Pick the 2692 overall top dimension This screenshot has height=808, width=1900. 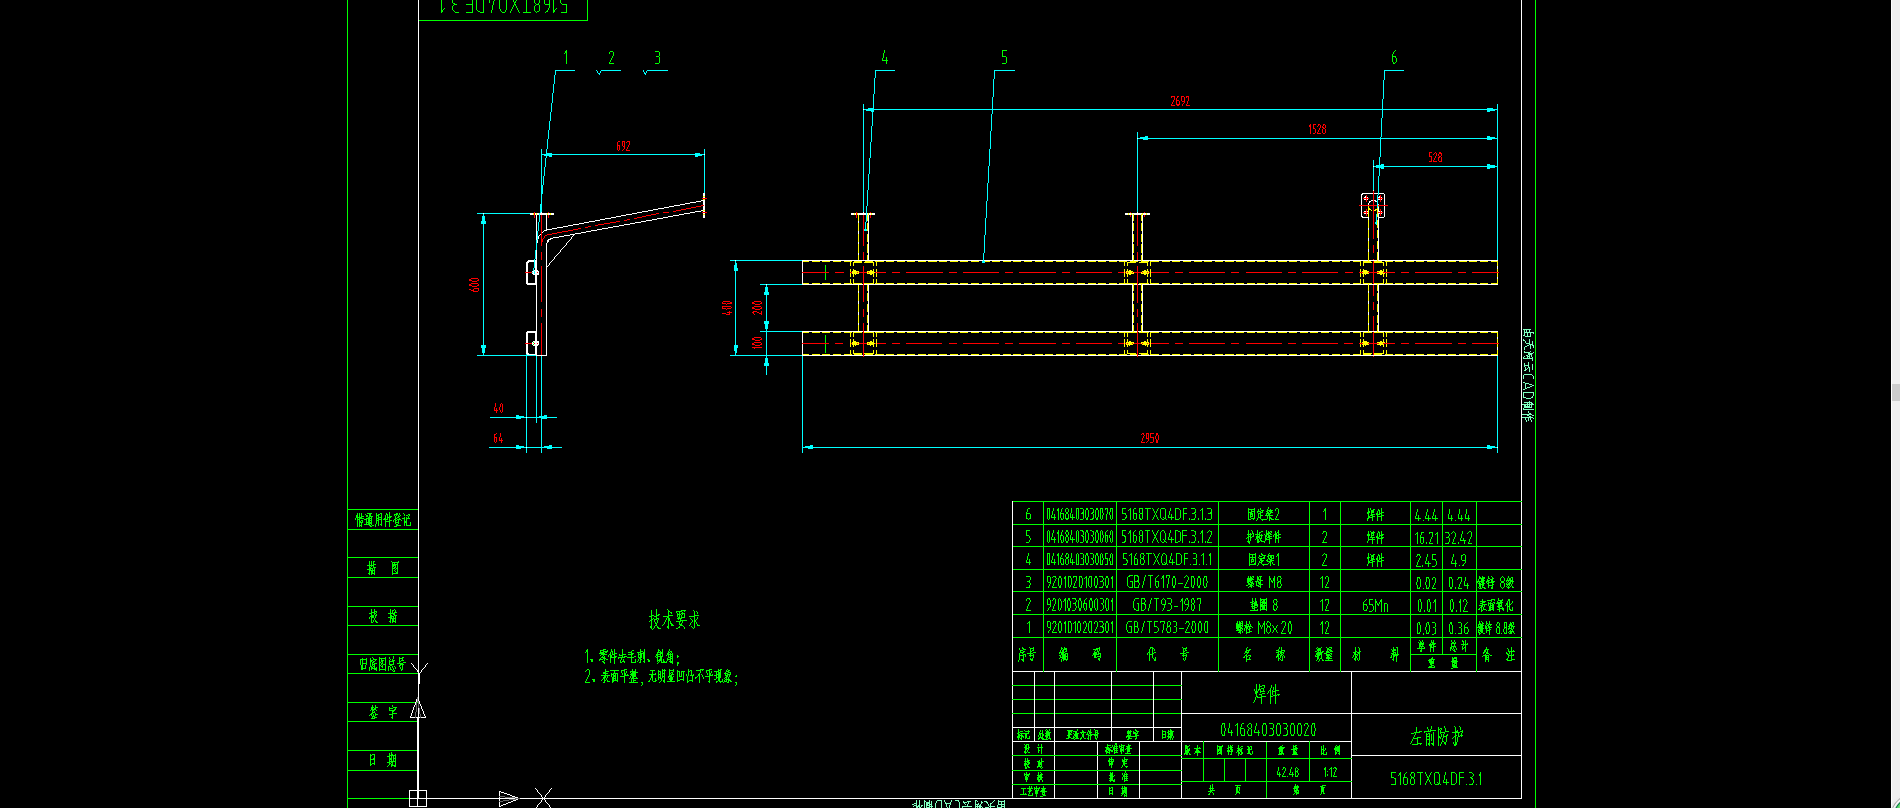[1180, 101]
